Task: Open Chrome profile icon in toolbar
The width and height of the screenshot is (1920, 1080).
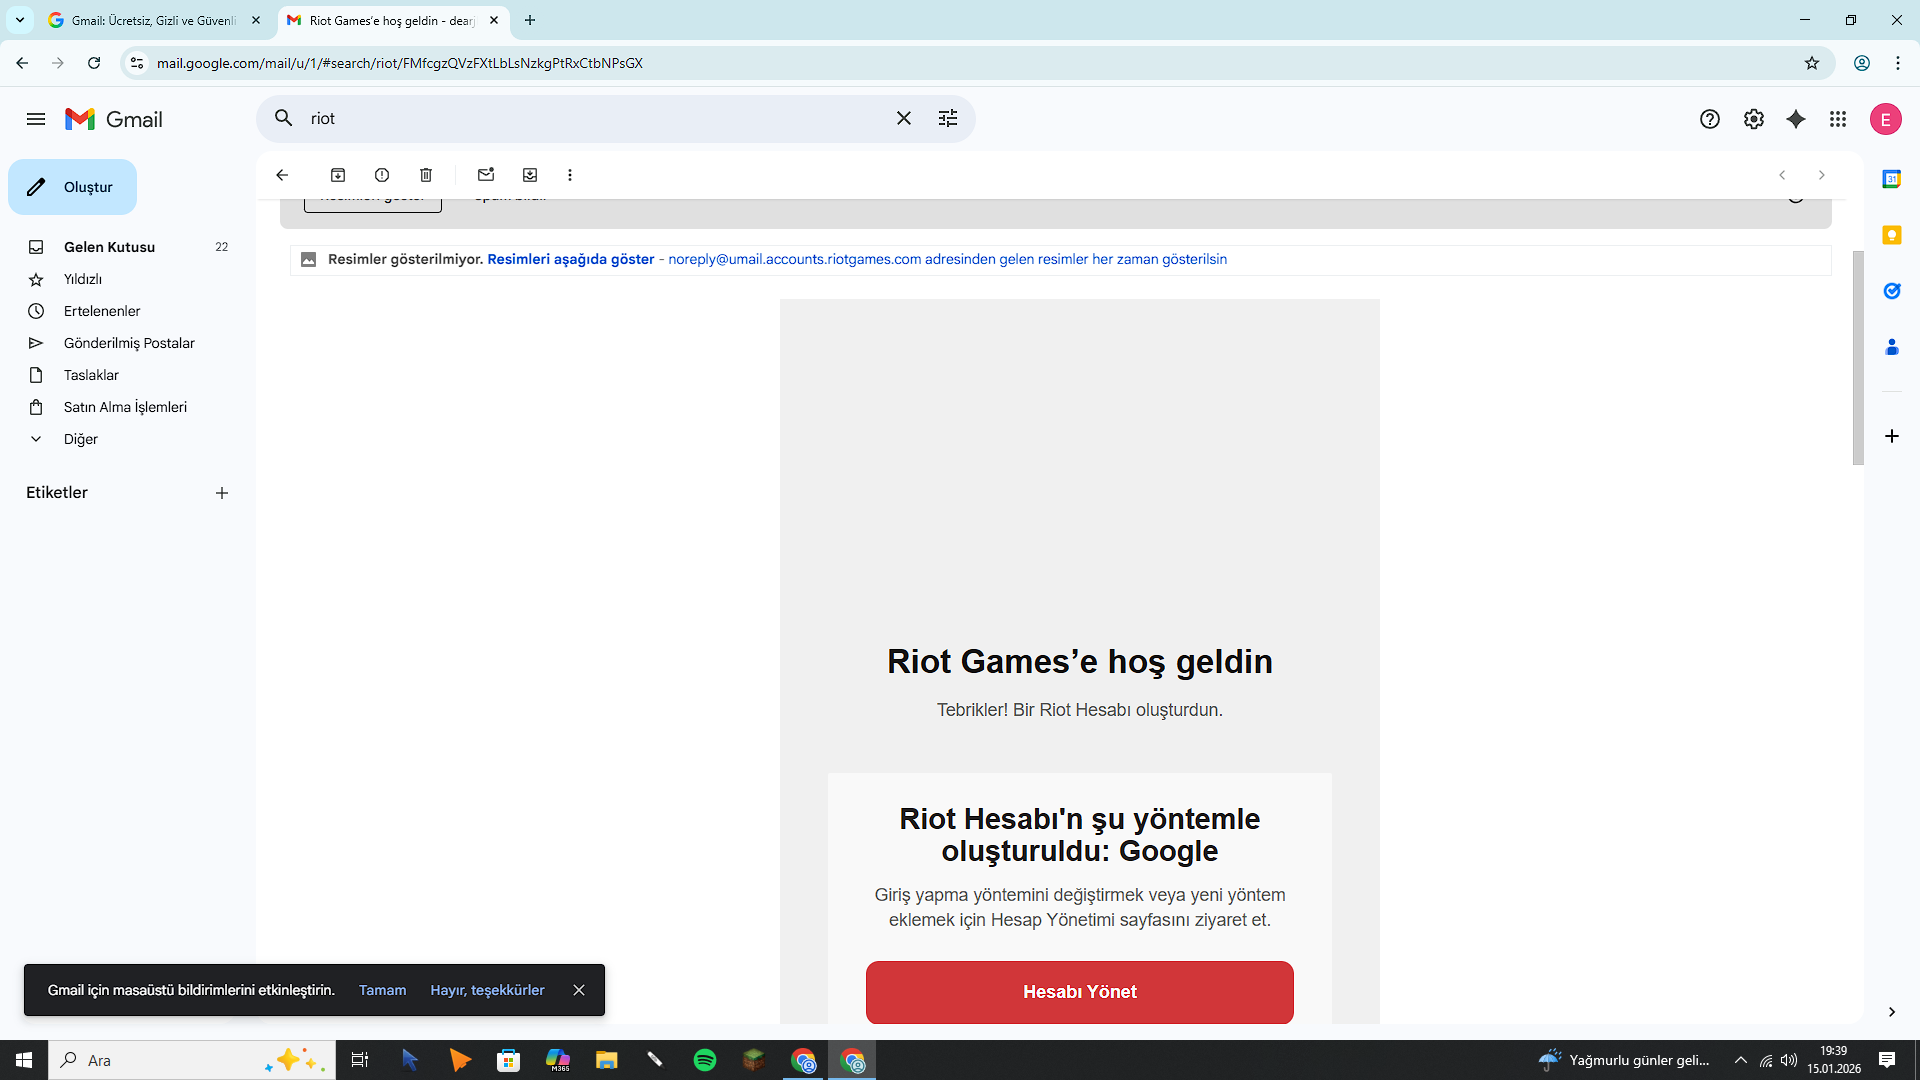Action: (1862, 63)
